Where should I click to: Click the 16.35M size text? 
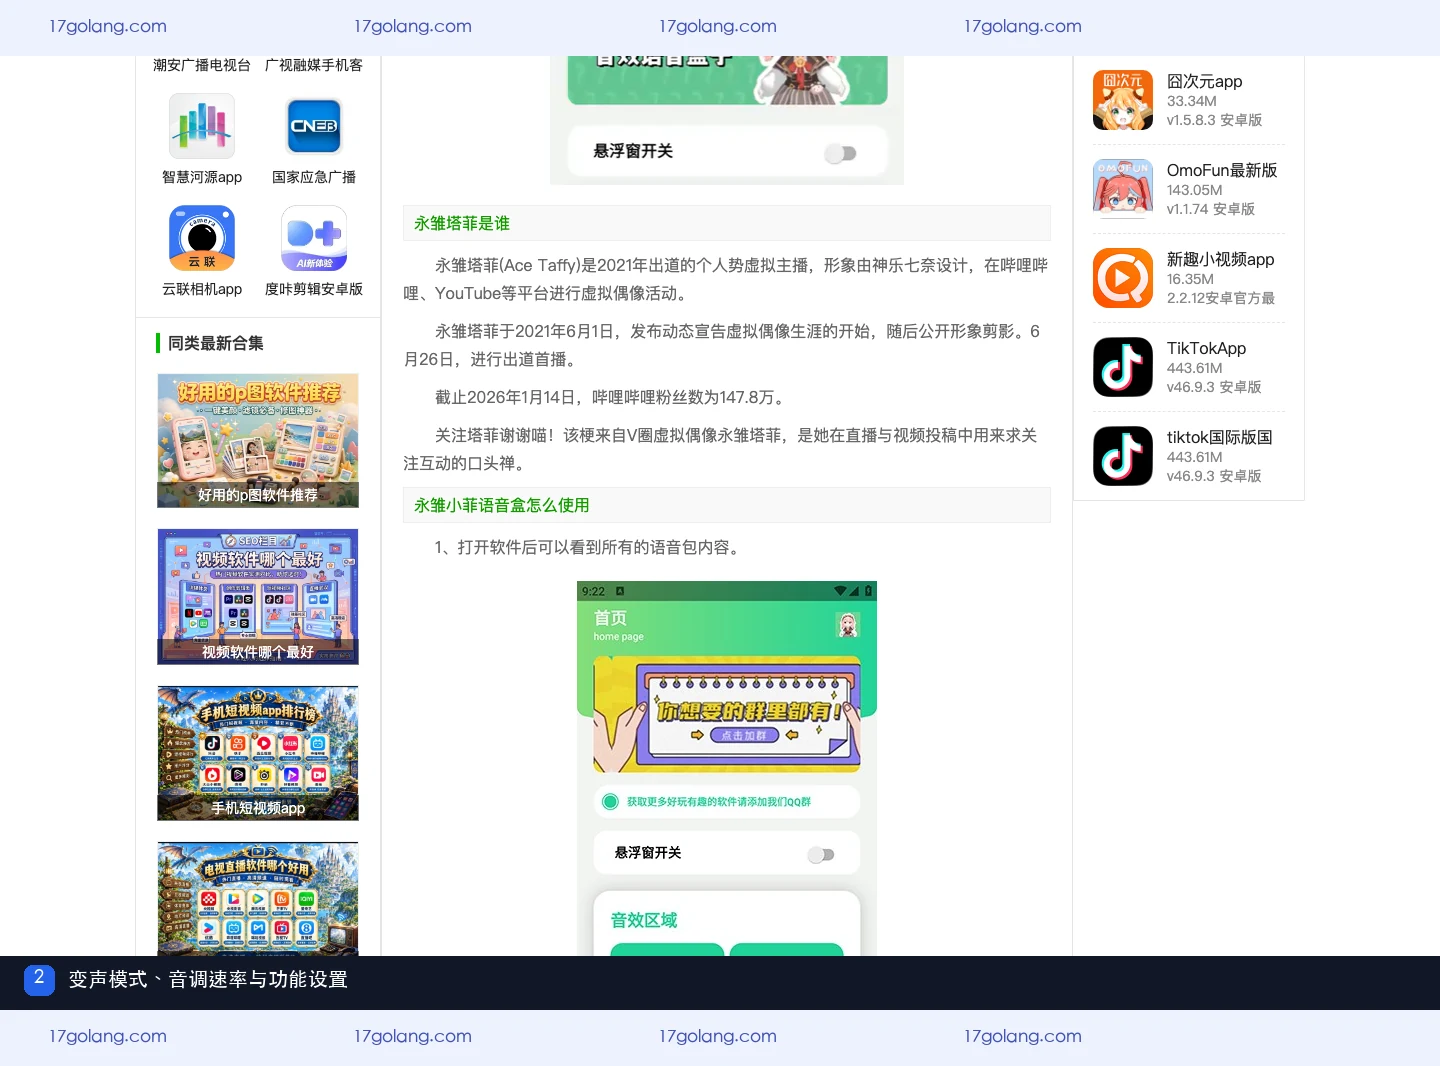click(1190, 279)
